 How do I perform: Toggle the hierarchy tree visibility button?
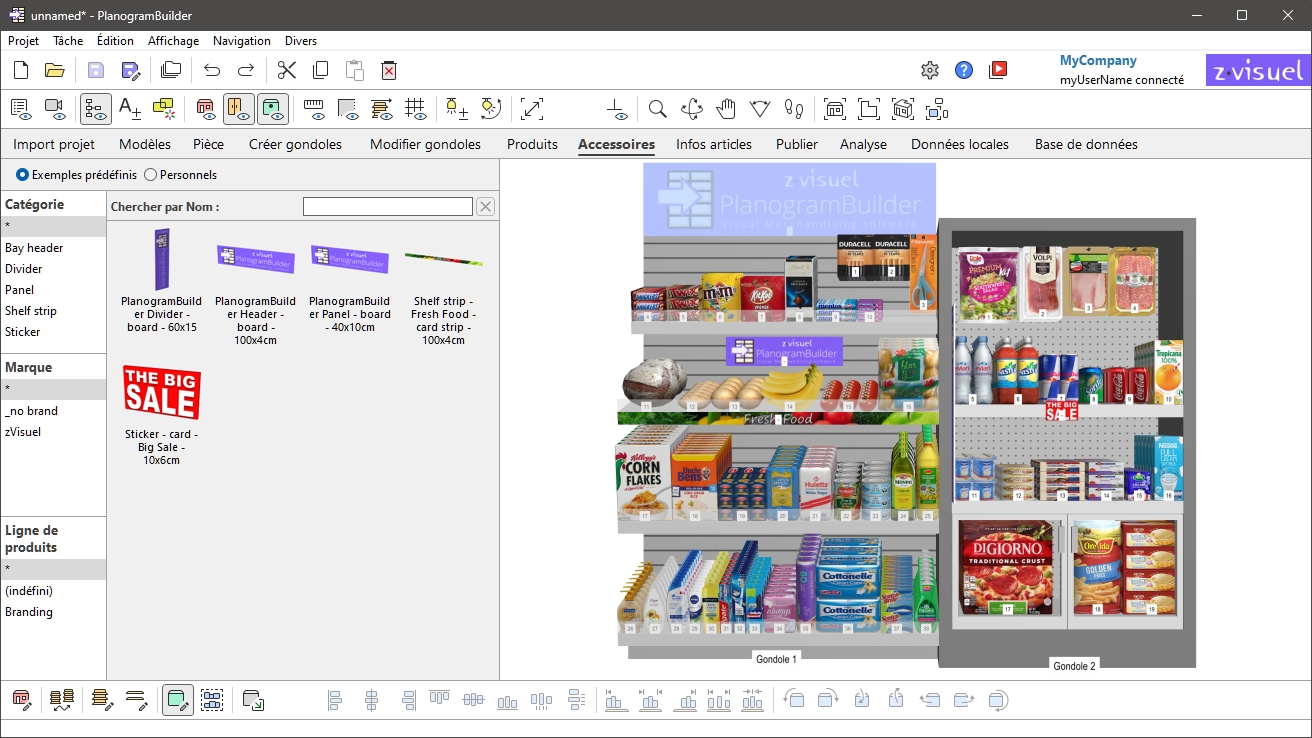click(96, 108)
